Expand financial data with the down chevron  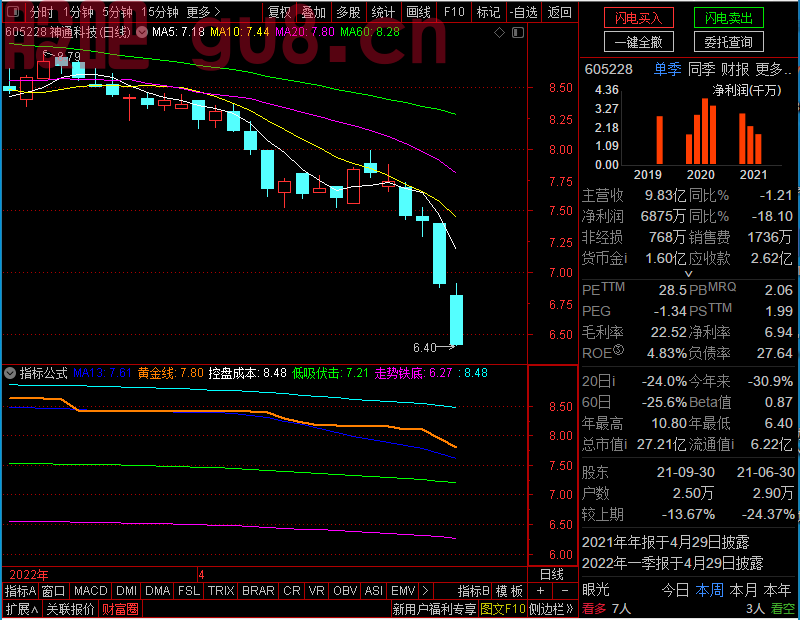688,274
